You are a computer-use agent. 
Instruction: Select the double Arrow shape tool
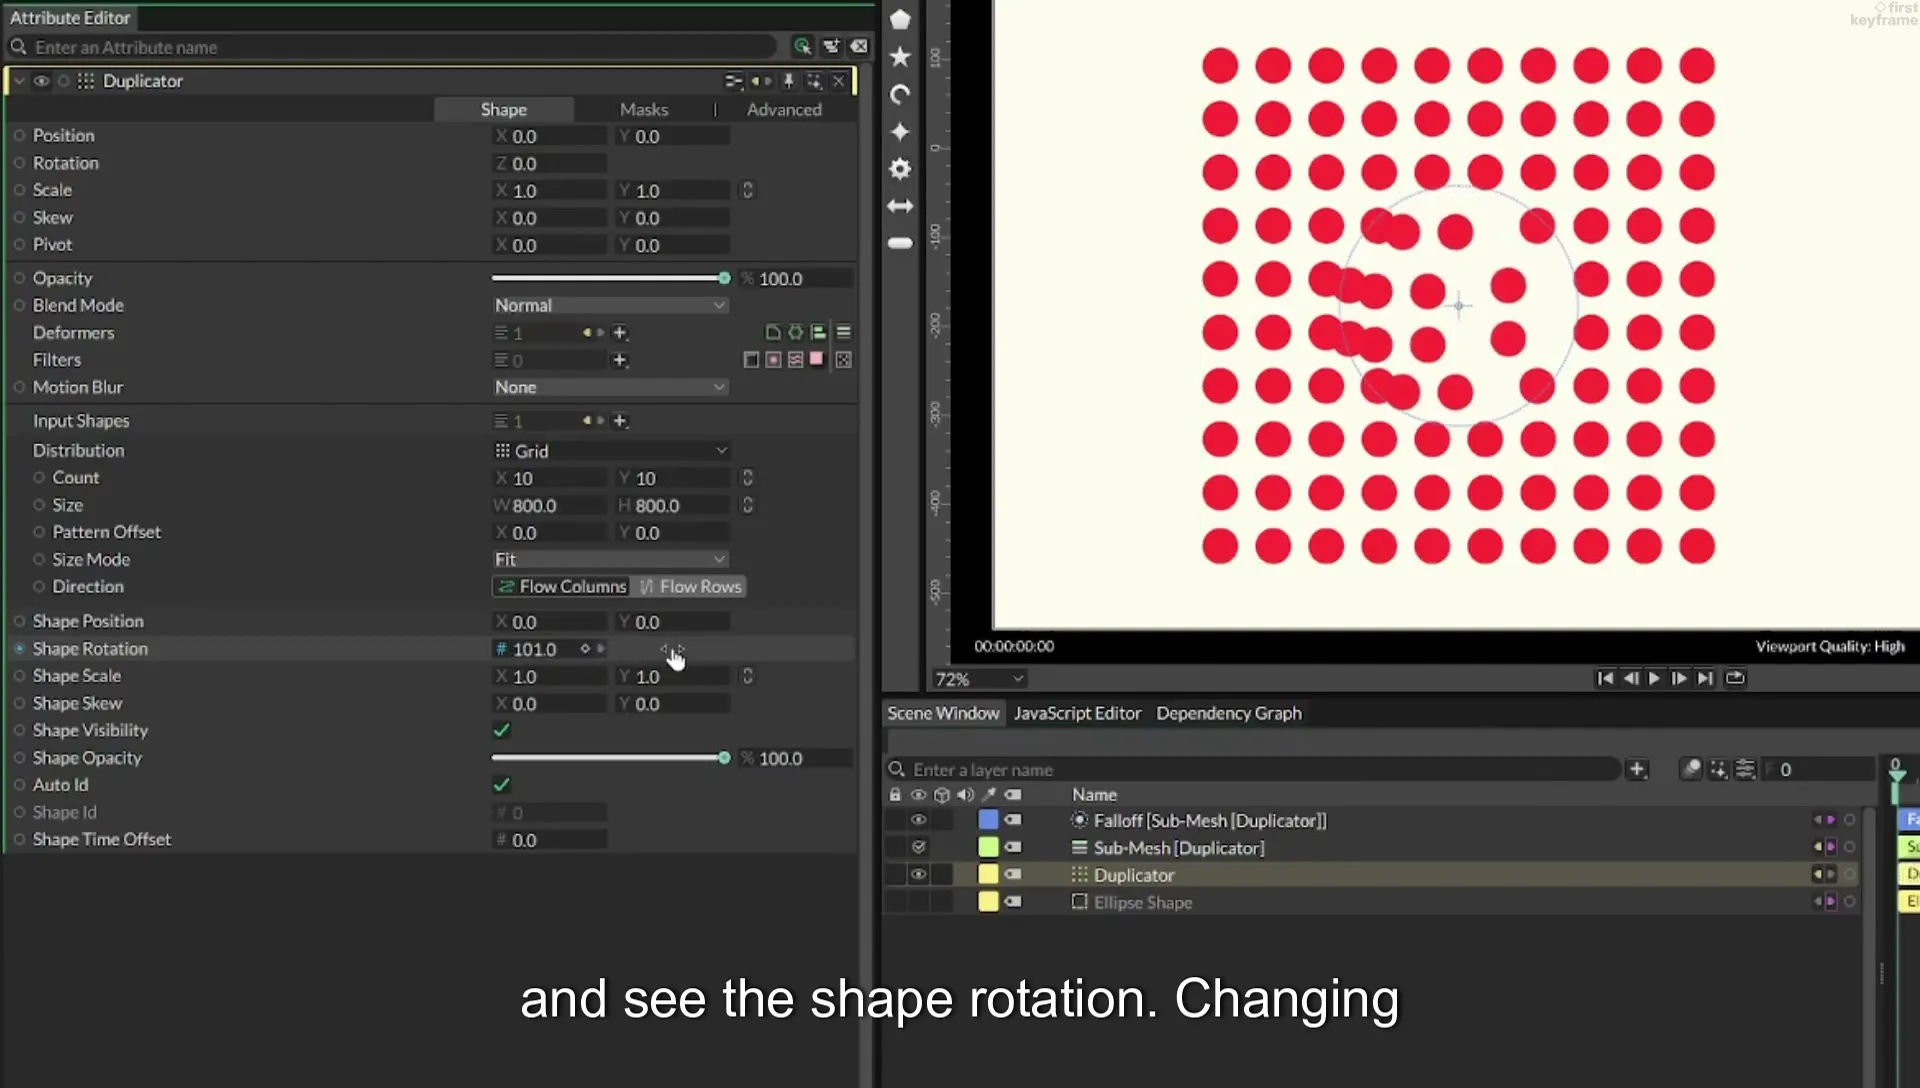[900, 206]
